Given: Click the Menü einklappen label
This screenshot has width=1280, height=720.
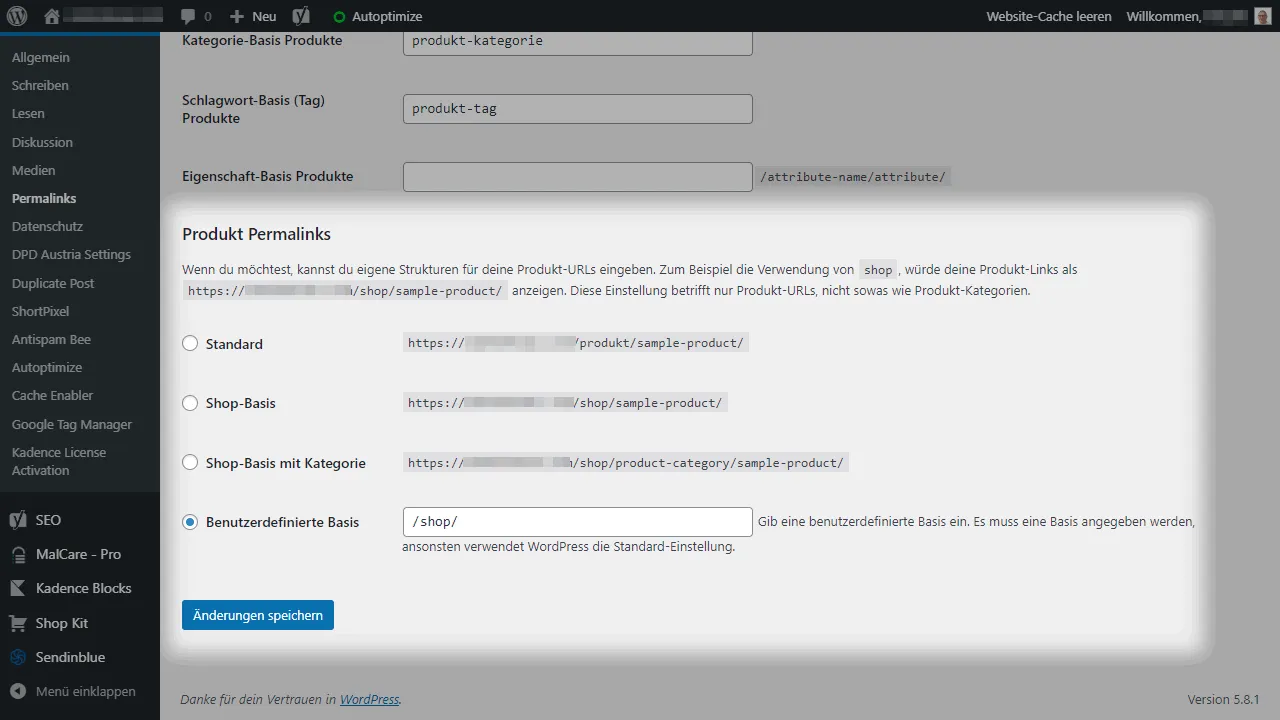Looking at the screenshot, I should [85, 691].
